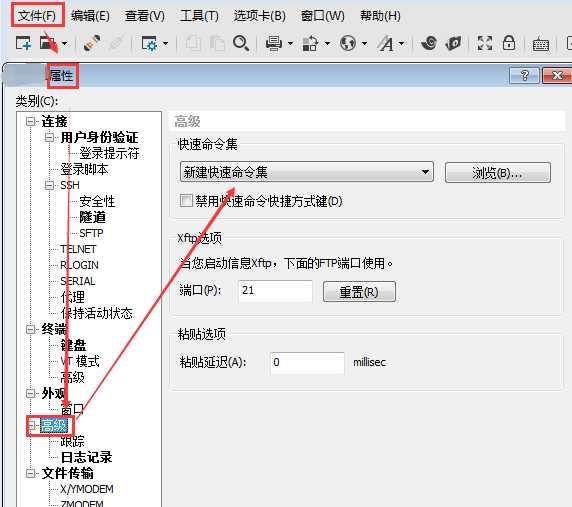Click the Lock screen padlock icon
The height and width of the screenshot is (507, 572).
[509, 43]
